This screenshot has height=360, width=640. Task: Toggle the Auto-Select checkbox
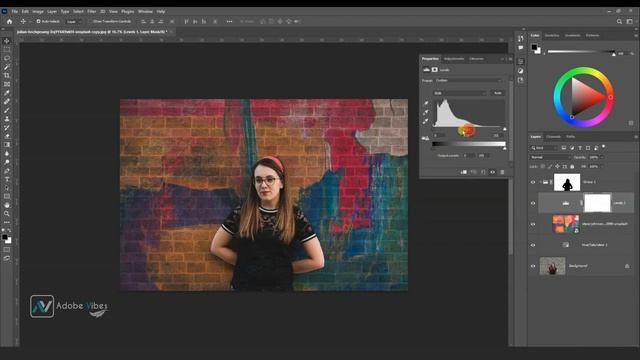coord(38,21)
